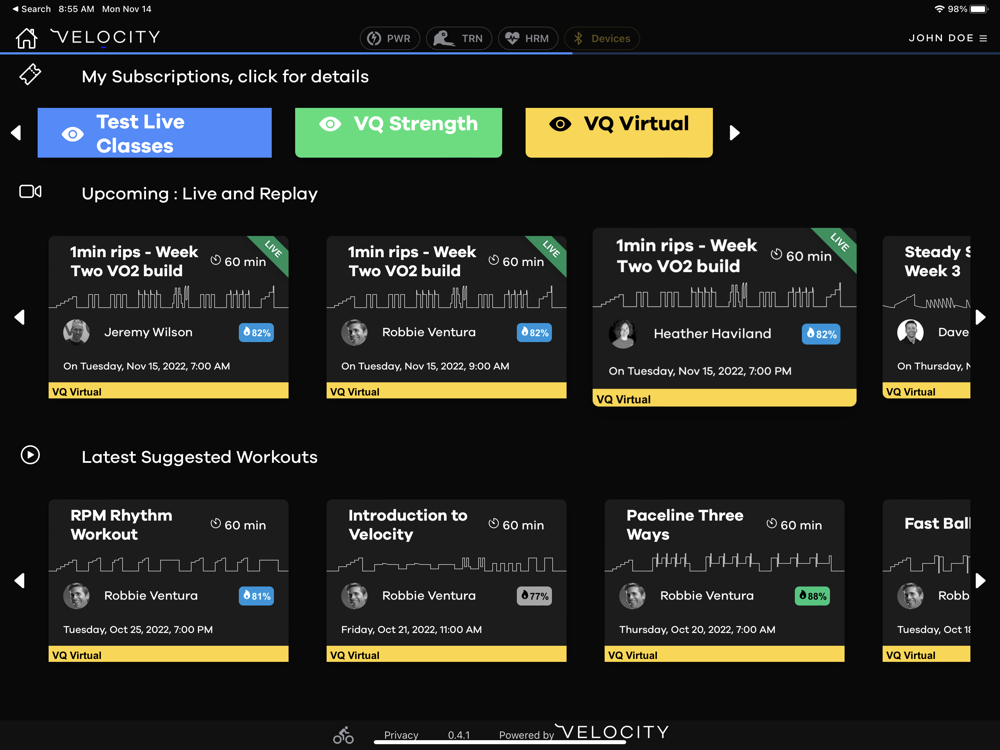Click the workout profile graph on Paceline Three Ways

coord(724,562)
